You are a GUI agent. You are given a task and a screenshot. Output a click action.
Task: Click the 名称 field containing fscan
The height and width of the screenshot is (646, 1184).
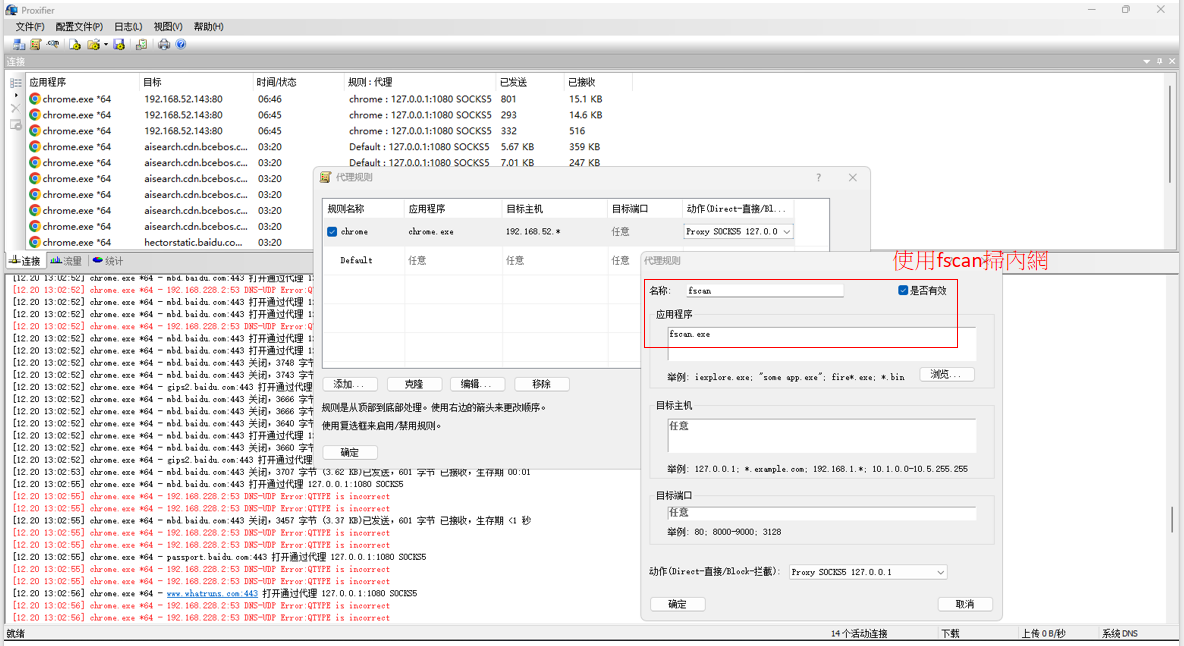click(x=764, y=291)
